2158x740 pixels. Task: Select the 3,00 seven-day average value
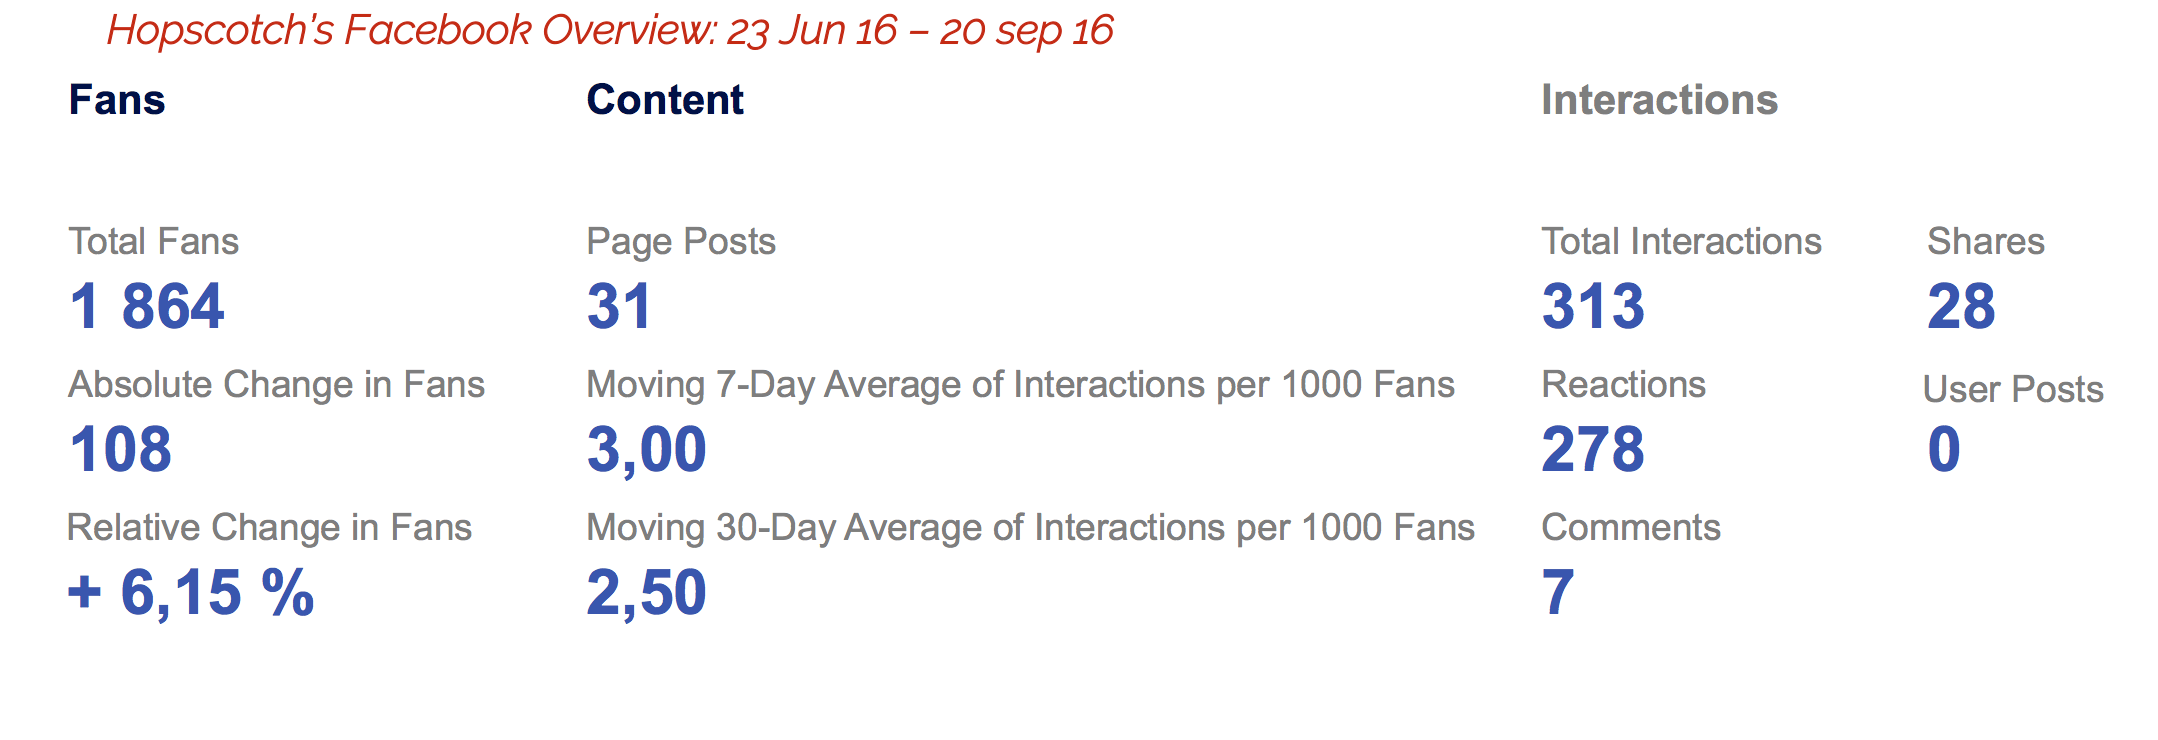(646, 449)
